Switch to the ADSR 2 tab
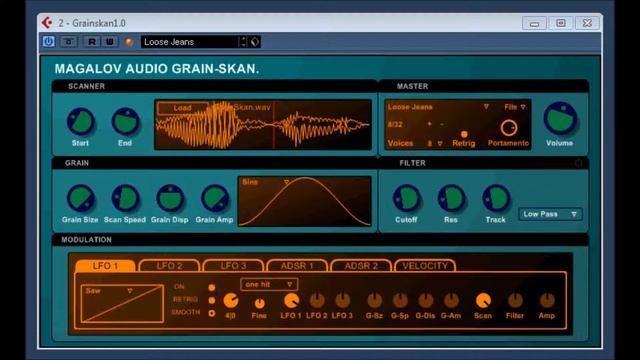640x360 pixels. (361, 266)
